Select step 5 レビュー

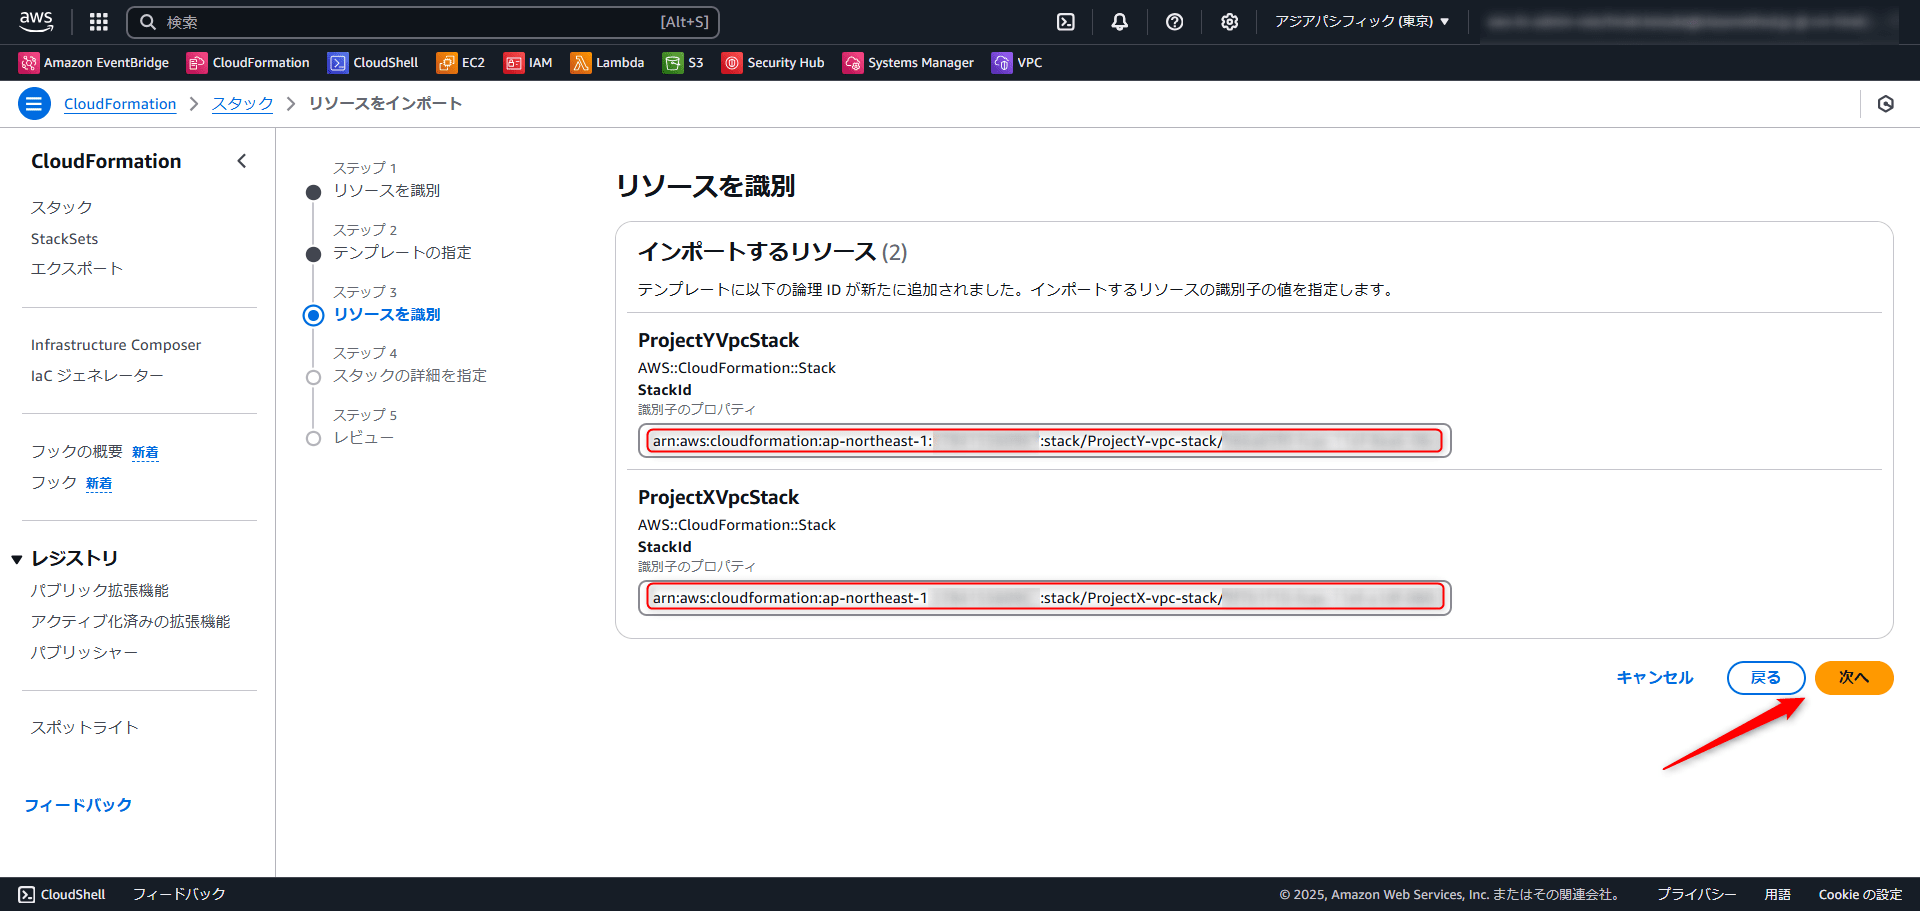pyautogui.click(x=363, y=437)
